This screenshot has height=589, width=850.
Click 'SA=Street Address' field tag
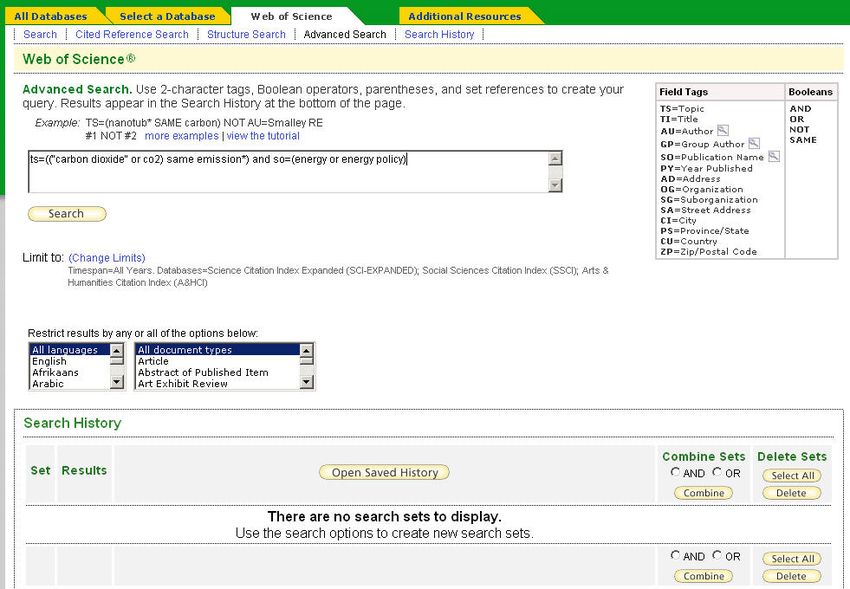click(705, 210)
